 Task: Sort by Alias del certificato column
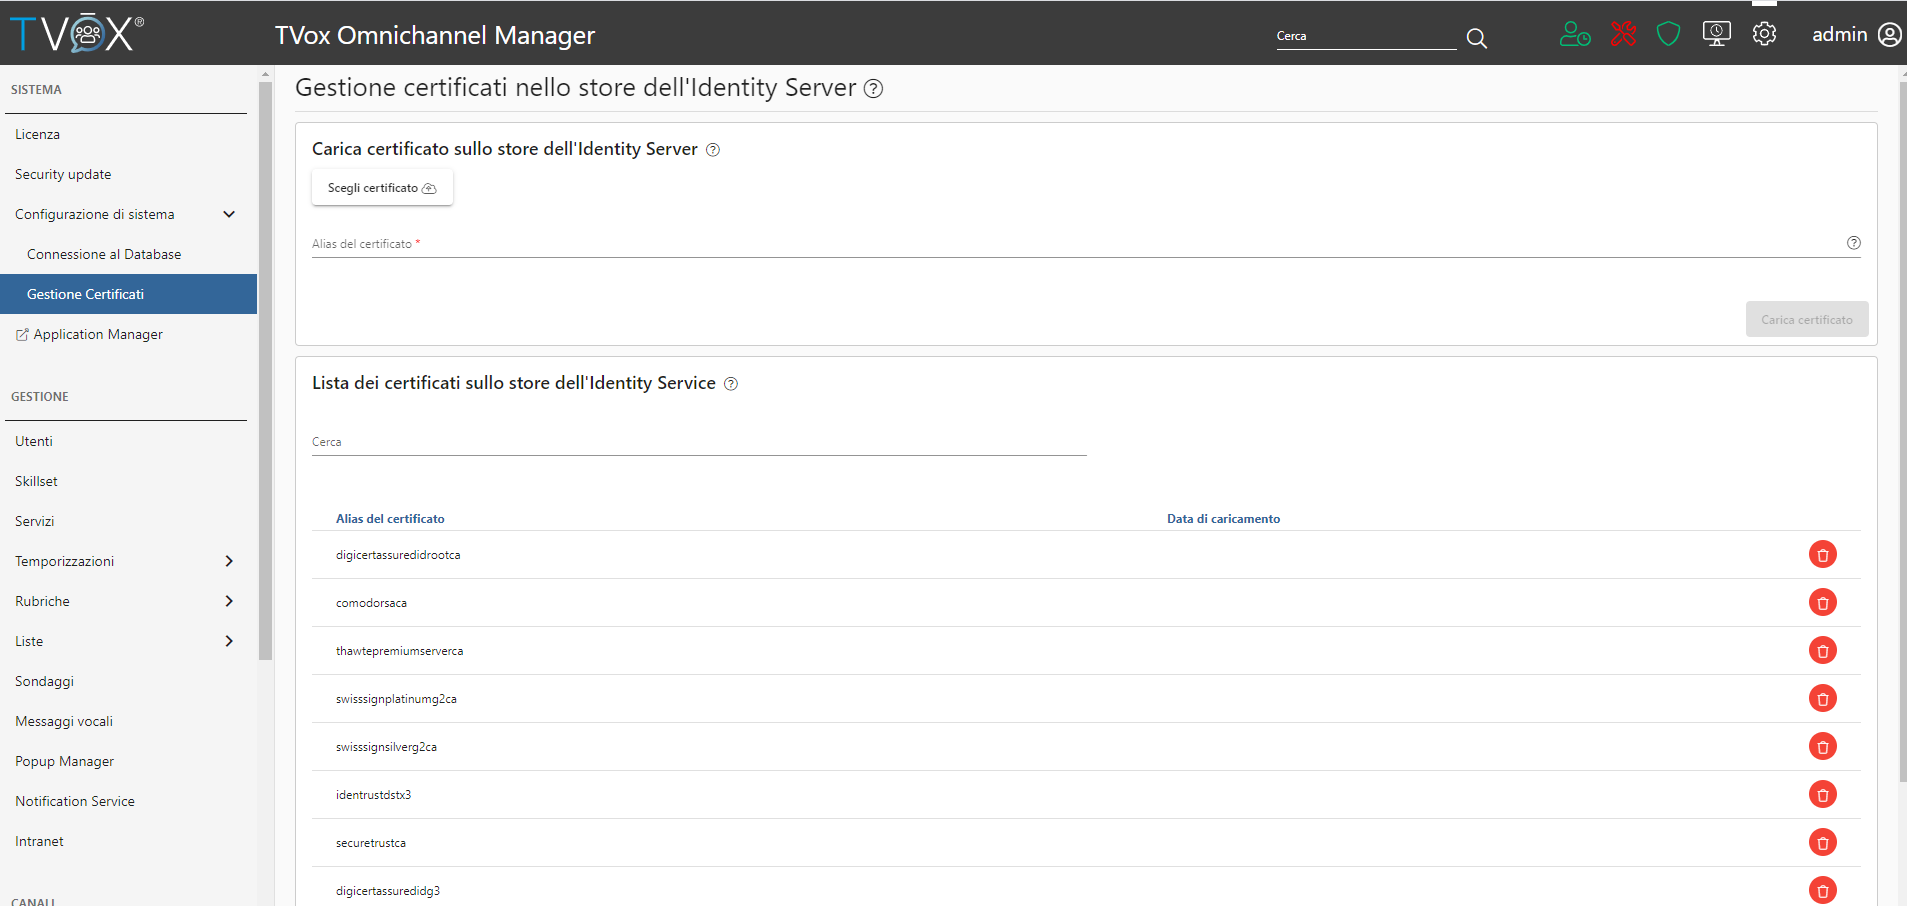(390, 519)
